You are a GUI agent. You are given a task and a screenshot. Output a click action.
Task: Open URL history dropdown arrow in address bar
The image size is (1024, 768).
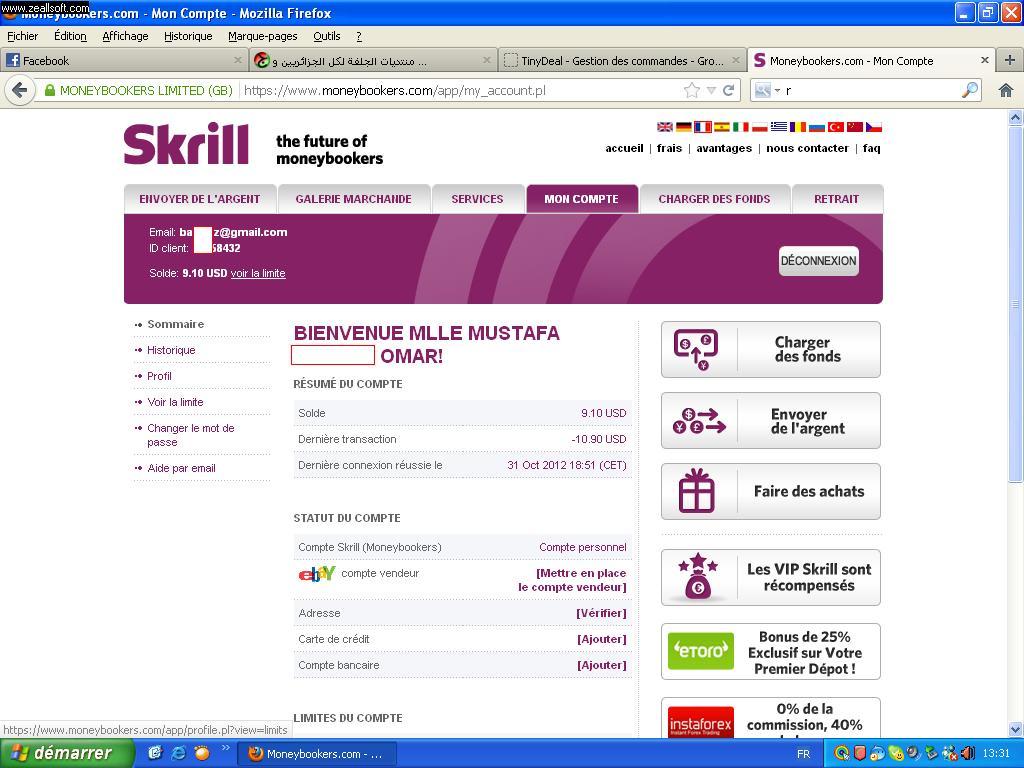pyautogui.click(x=711, y=91)
